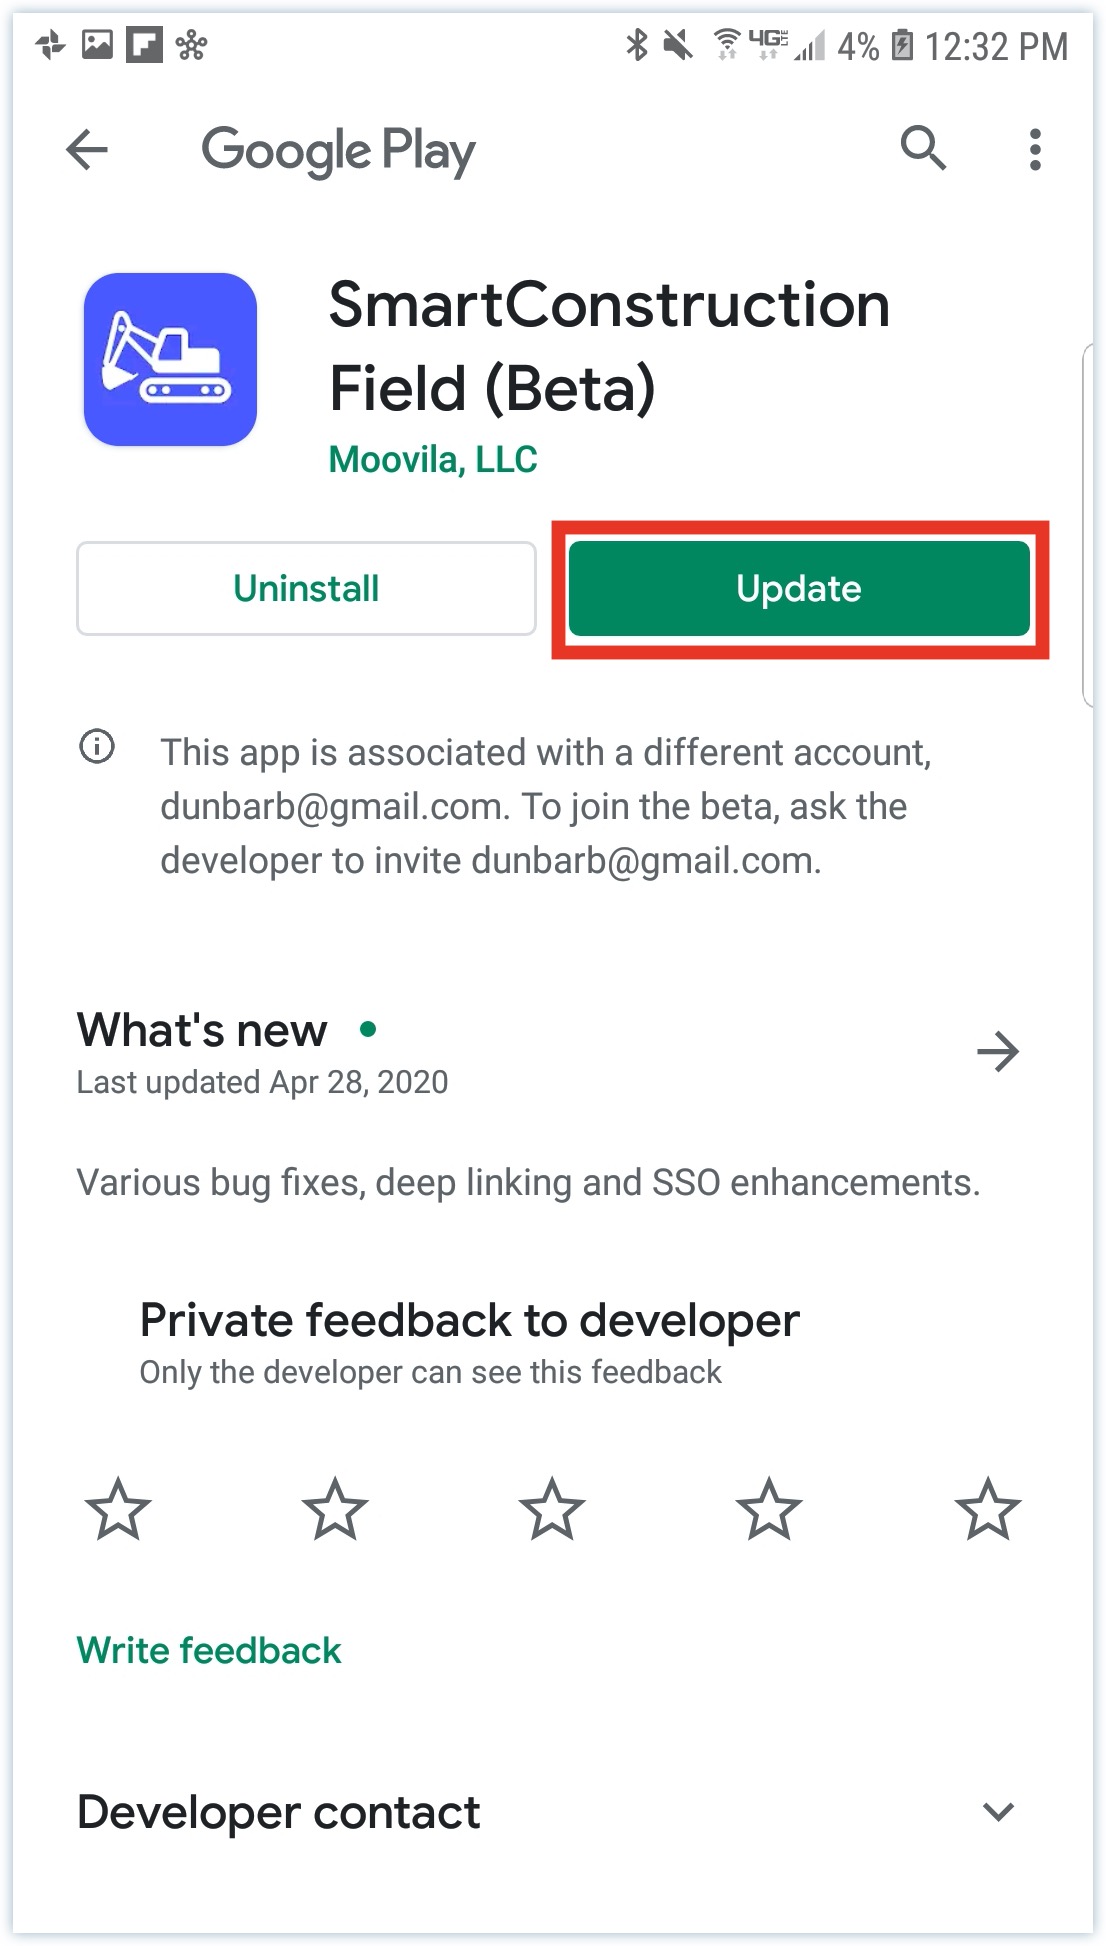The height and width of the screenshot is (1946, 1106).
Task: Open the three-dot overflow menu
Action: click(1035, 150)
